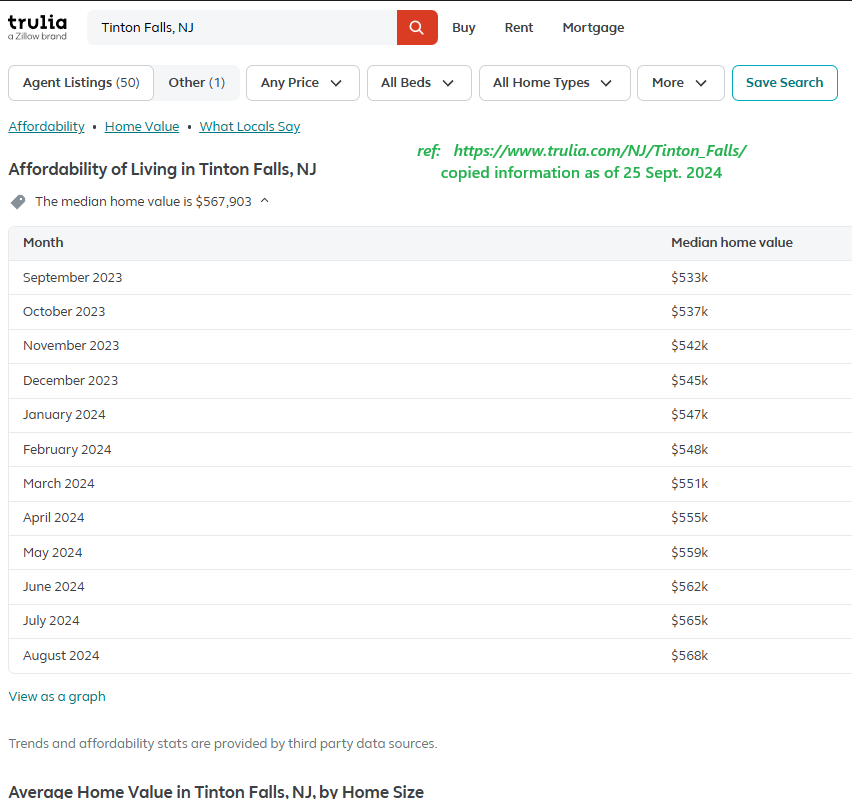852x799 pixels.
Task: Switch to the Other (1) tab
Action: point(197,83)
